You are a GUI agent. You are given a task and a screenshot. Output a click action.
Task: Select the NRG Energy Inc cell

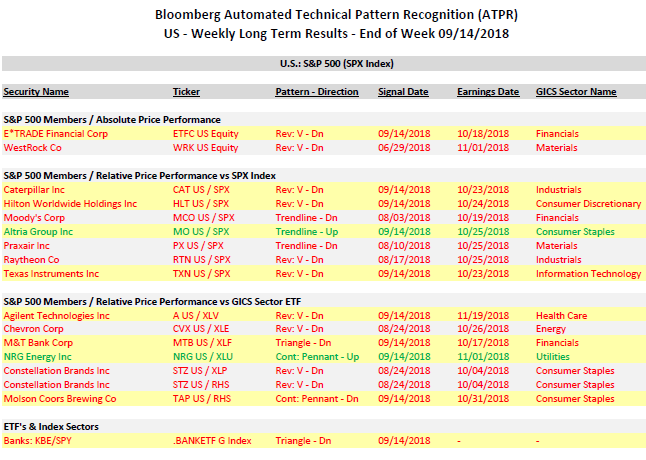click(x=37, y=357)
